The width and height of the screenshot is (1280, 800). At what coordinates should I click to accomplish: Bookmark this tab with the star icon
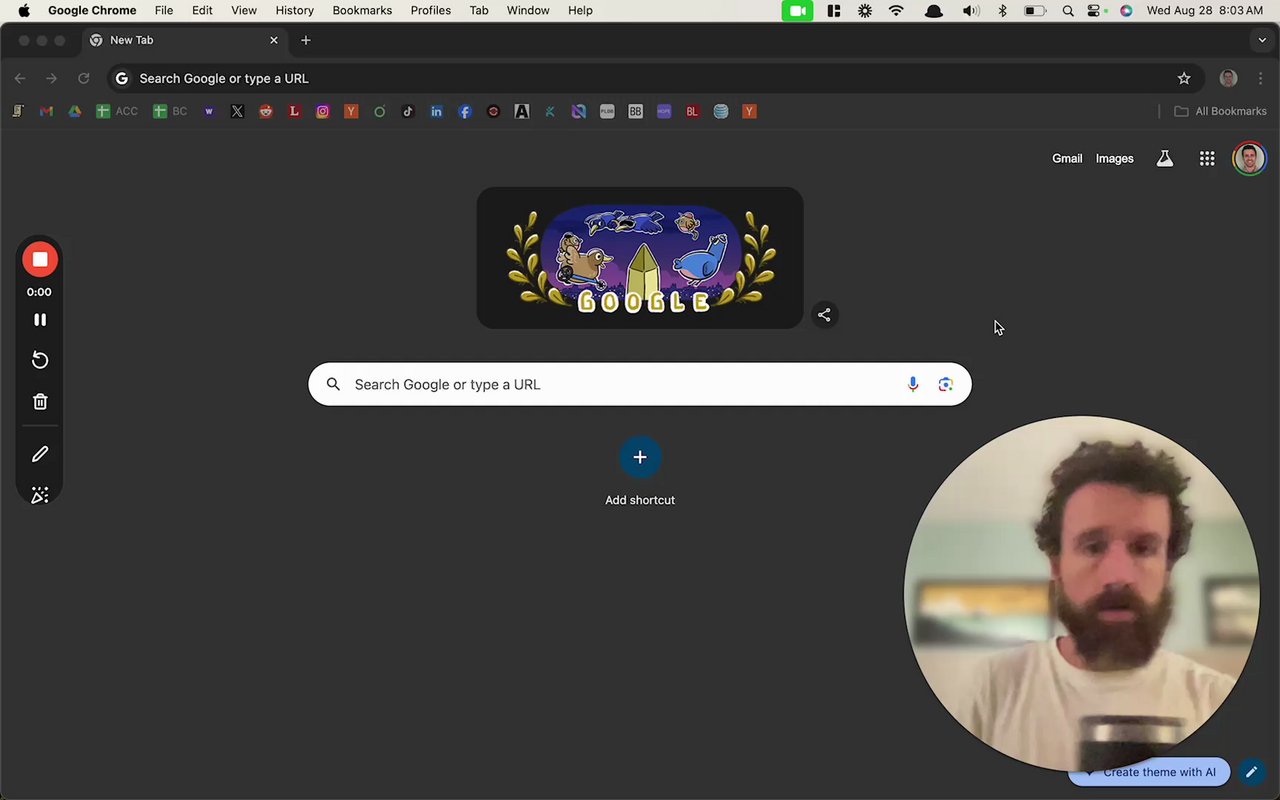tap(1184, 78)
